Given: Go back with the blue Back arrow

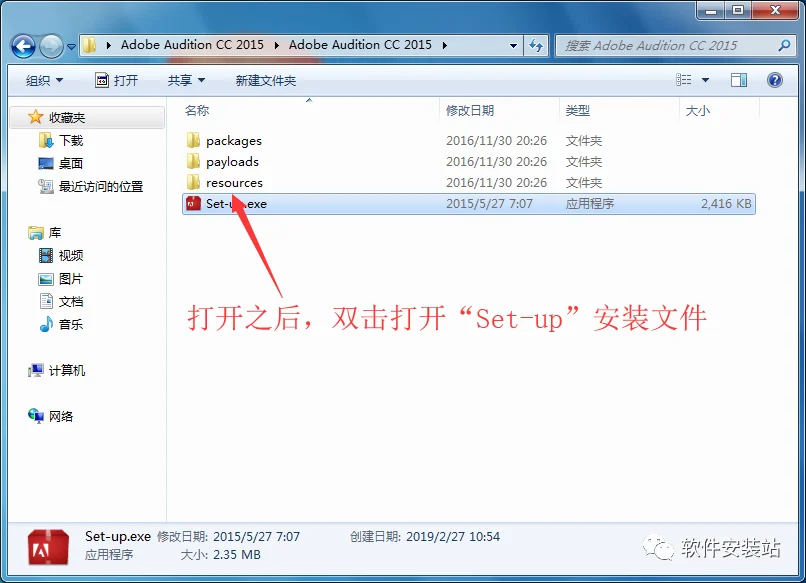Looking at the screenshot, I should click(23, 46).
